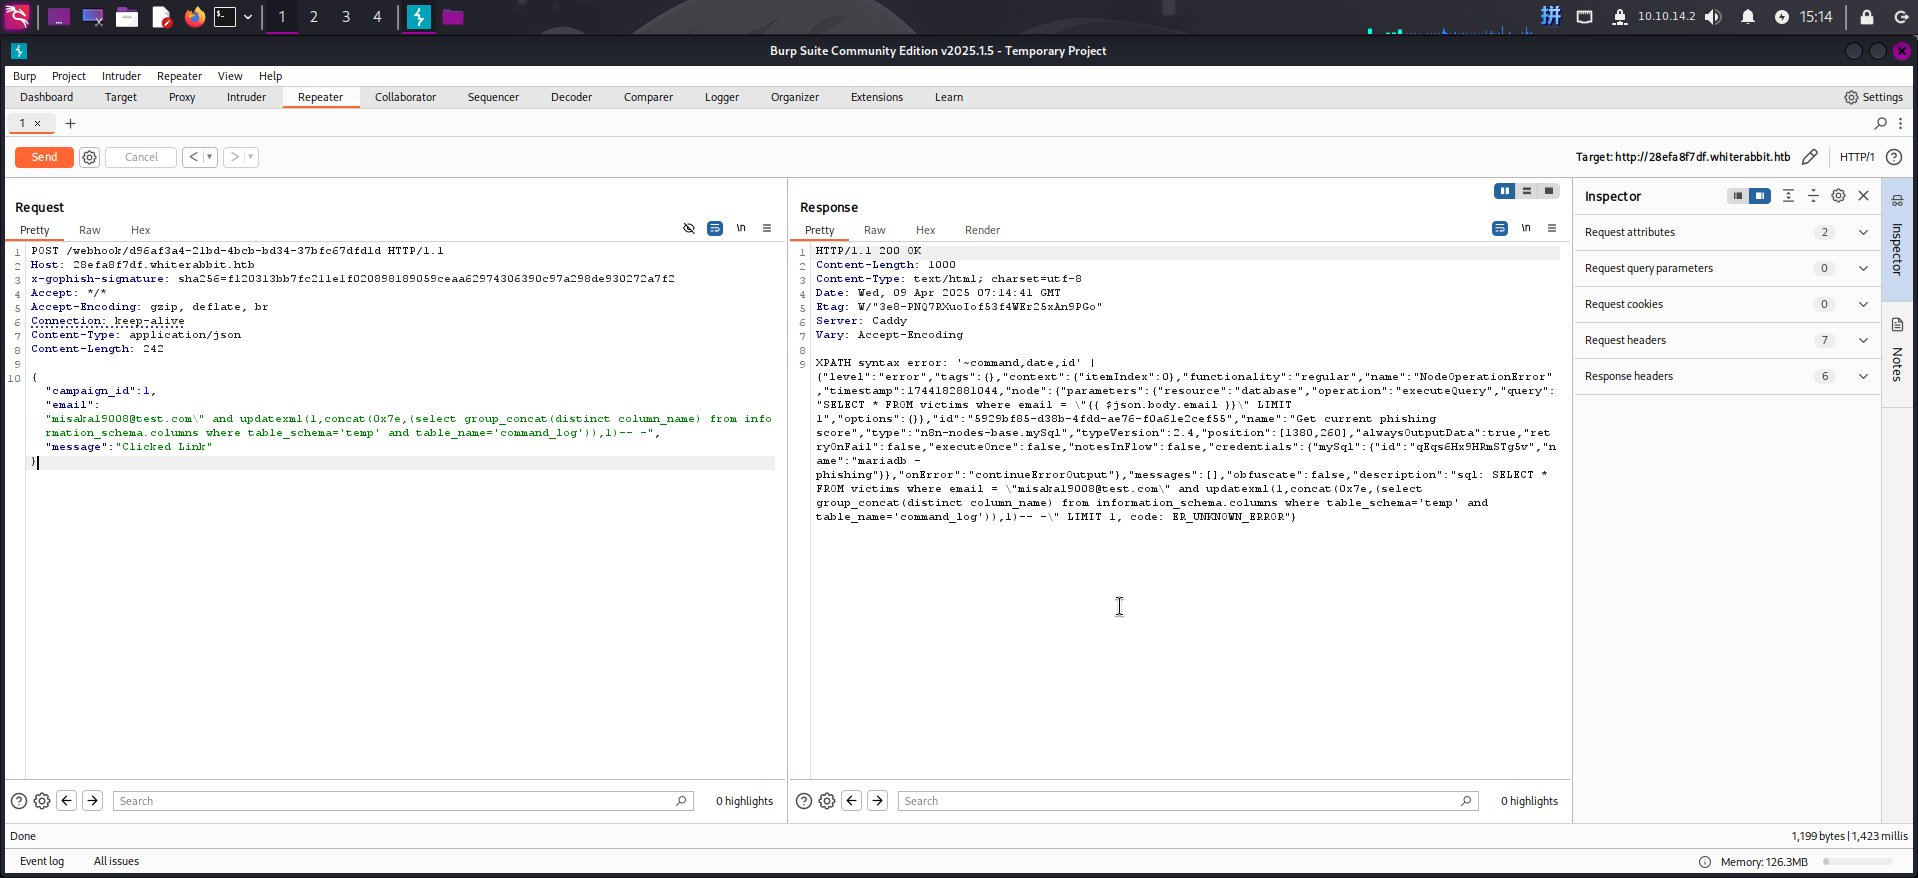Launch Firefox from the taskbar
Viewport: 1918px width, 878px height.
click(195, 17)
